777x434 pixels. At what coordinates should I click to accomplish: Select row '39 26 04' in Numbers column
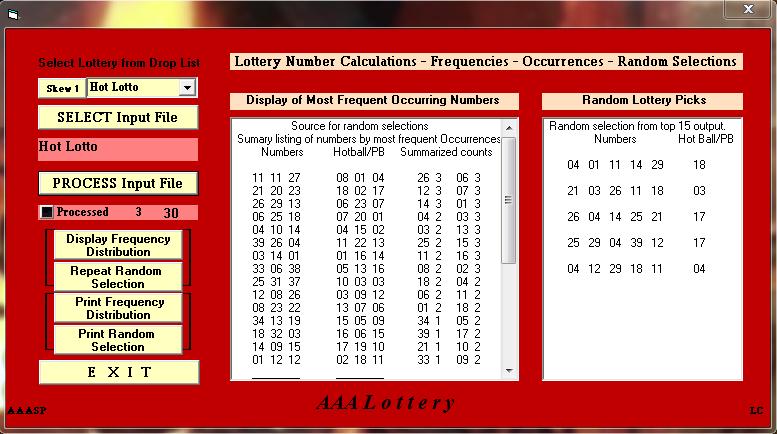pos(276,243)
